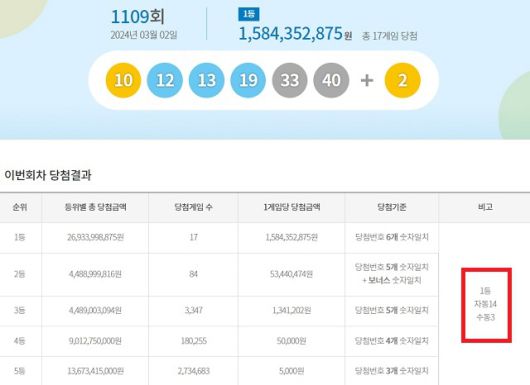Image resolution: width=530 pixels, height=385 pixels.
Task: Click the blue ball number 13
Action: 207,80
